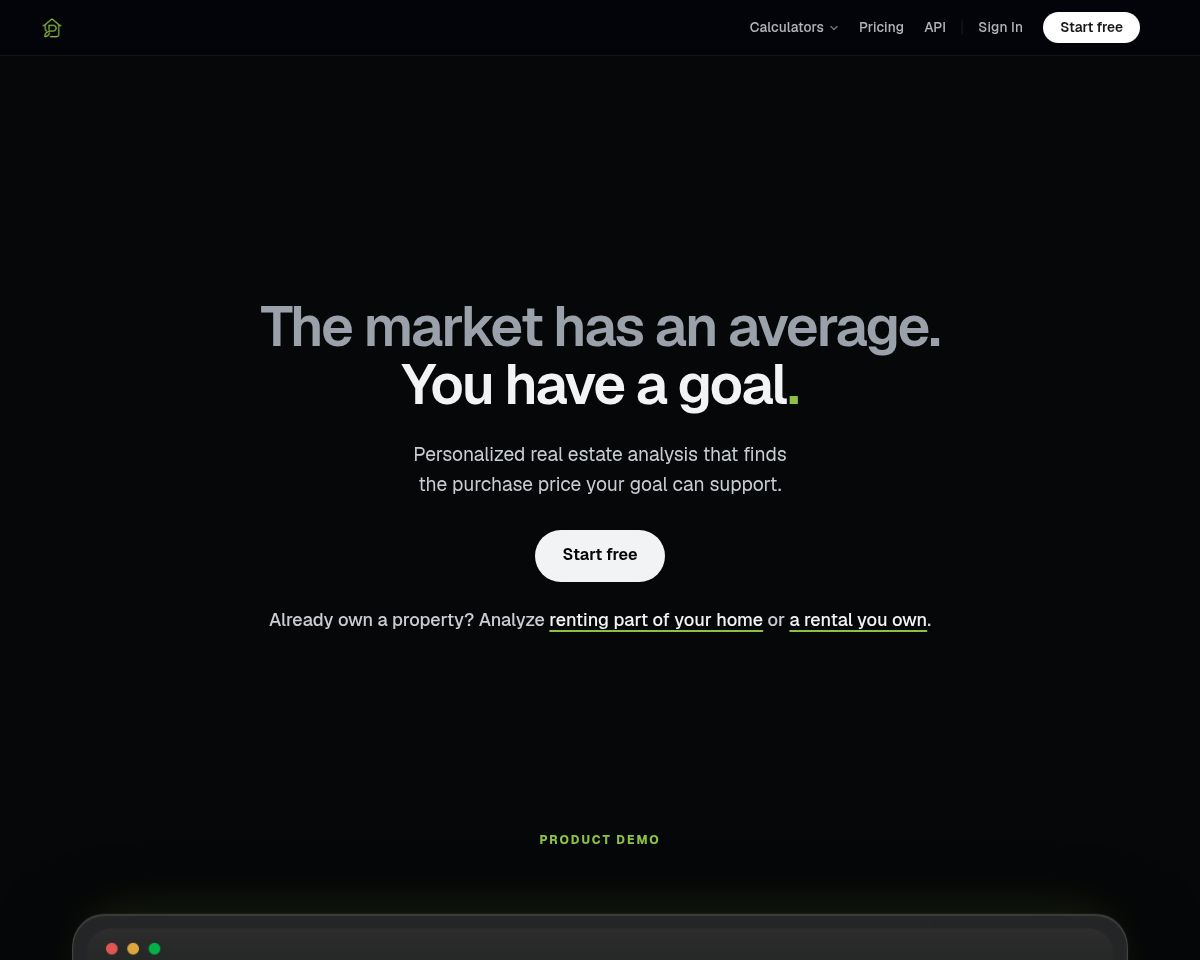Open the Pricing page

(x=881, y=28)
